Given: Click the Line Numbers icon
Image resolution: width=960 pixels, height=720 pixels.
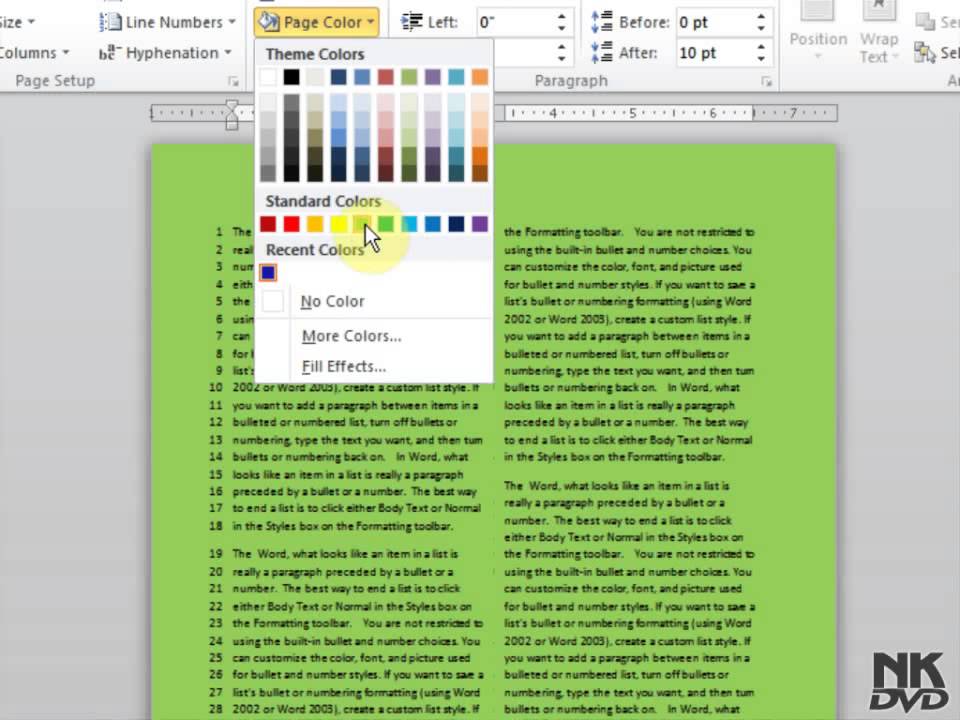Looking at the screenshot, I should click(110, 23).
